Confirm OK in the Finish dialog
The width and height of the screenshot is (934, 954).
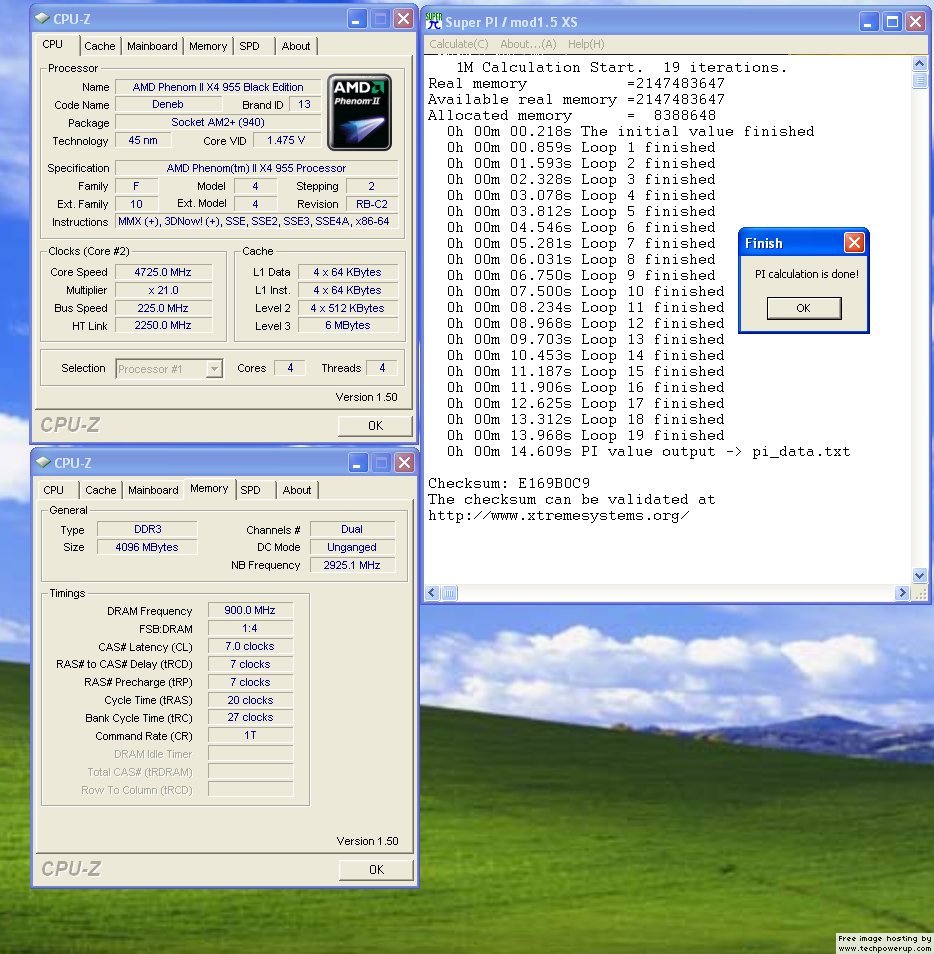click(804, 308)
